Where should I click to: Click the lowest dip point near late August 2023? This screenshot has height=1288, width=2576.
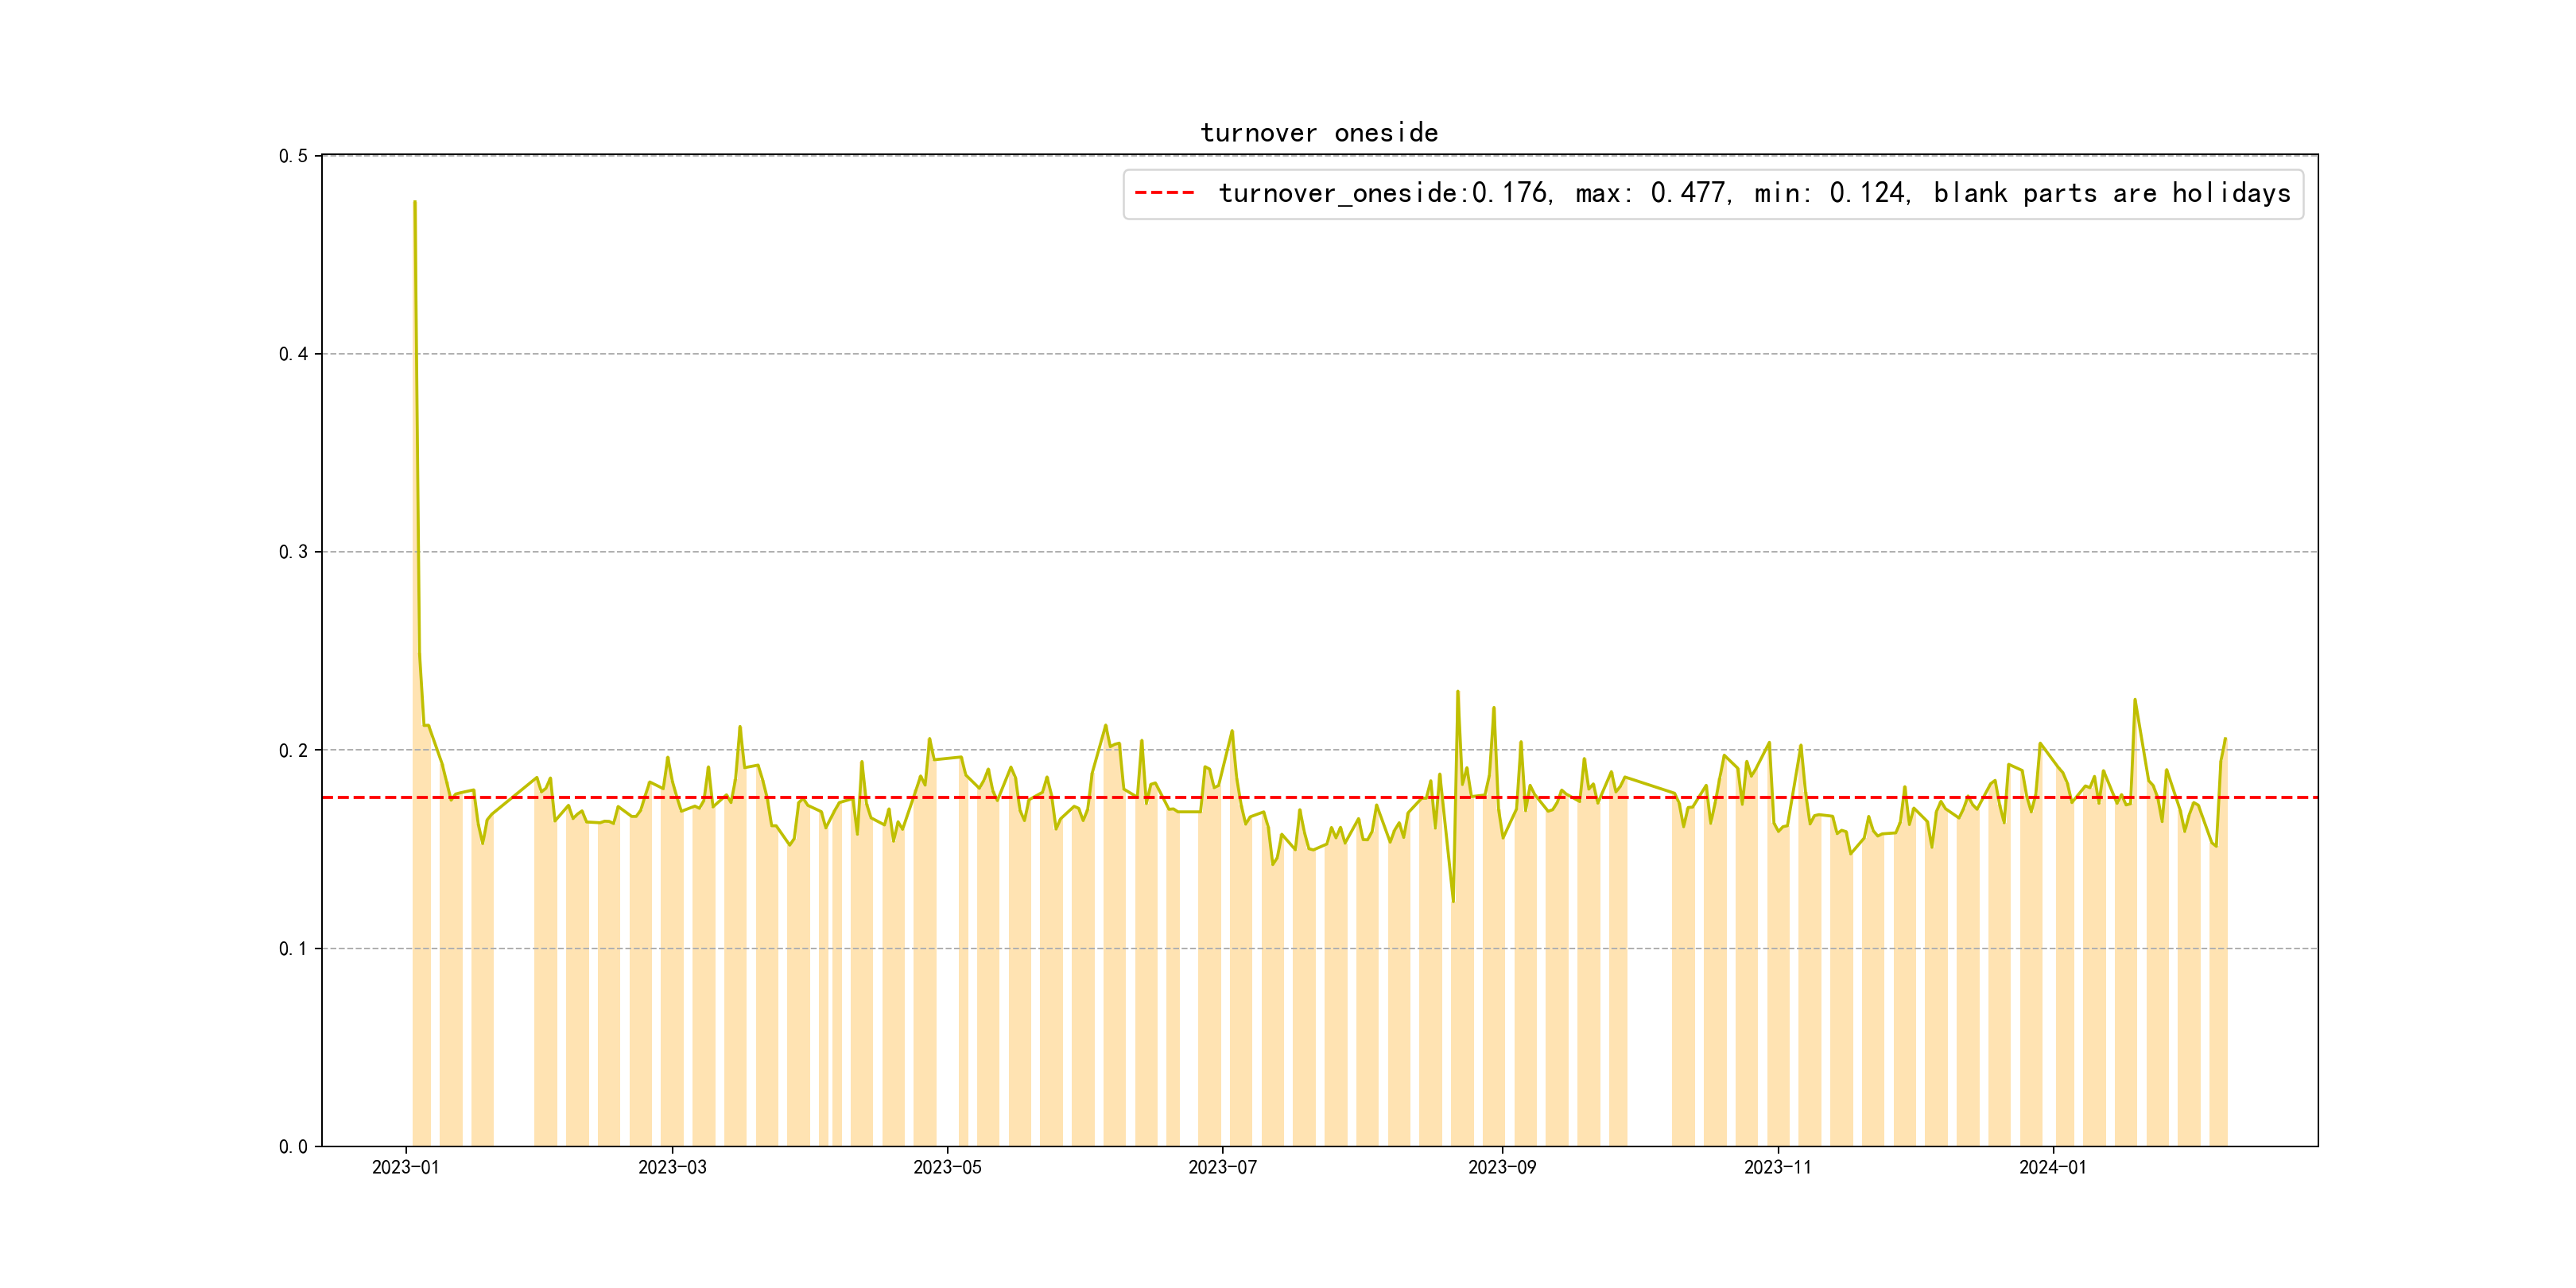(1453, 901)
